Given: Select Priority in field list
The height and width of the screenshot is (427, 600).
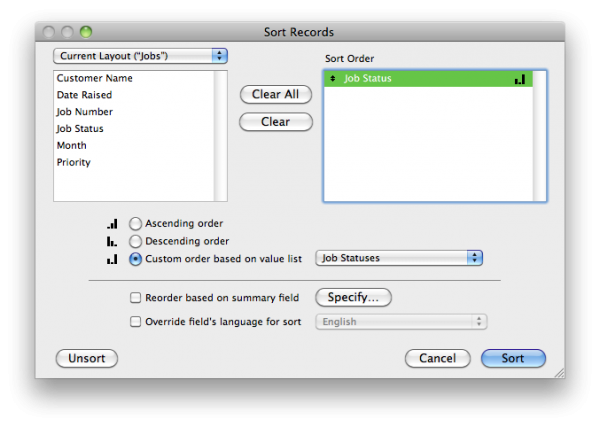Looking at the screenshot, I should point(134,162).
